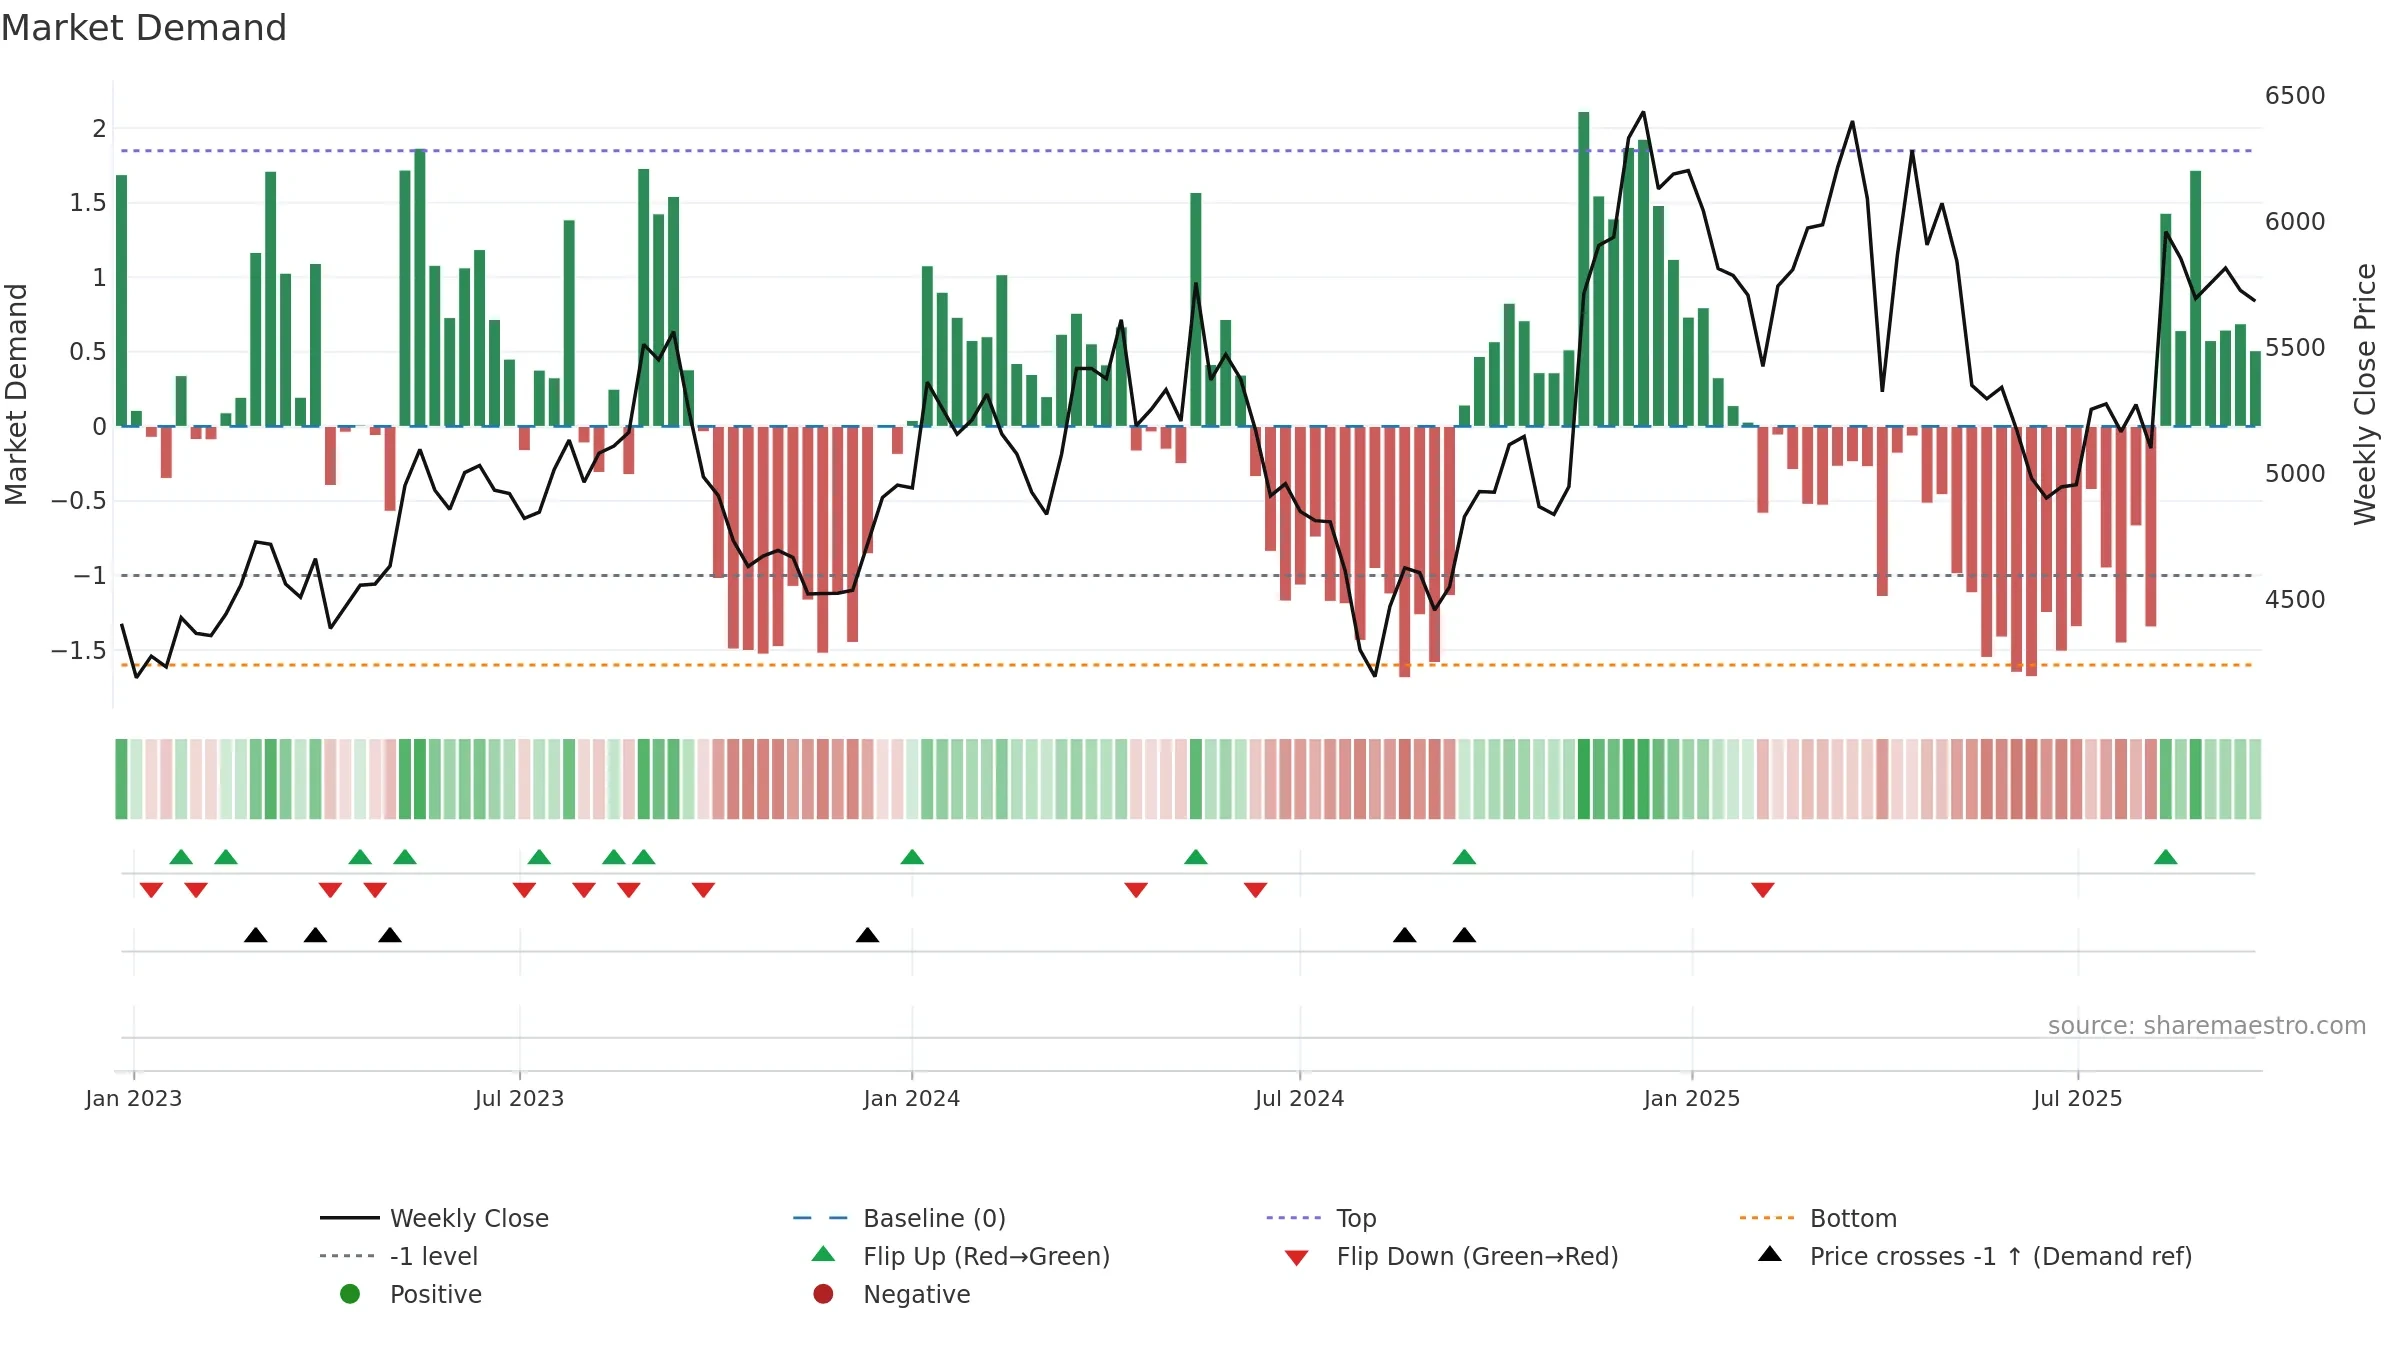The width and height of the screenshot is (2400, 1350).
Task: Click the black price-cross marker before Jan 2024
Action: point(868,935)
